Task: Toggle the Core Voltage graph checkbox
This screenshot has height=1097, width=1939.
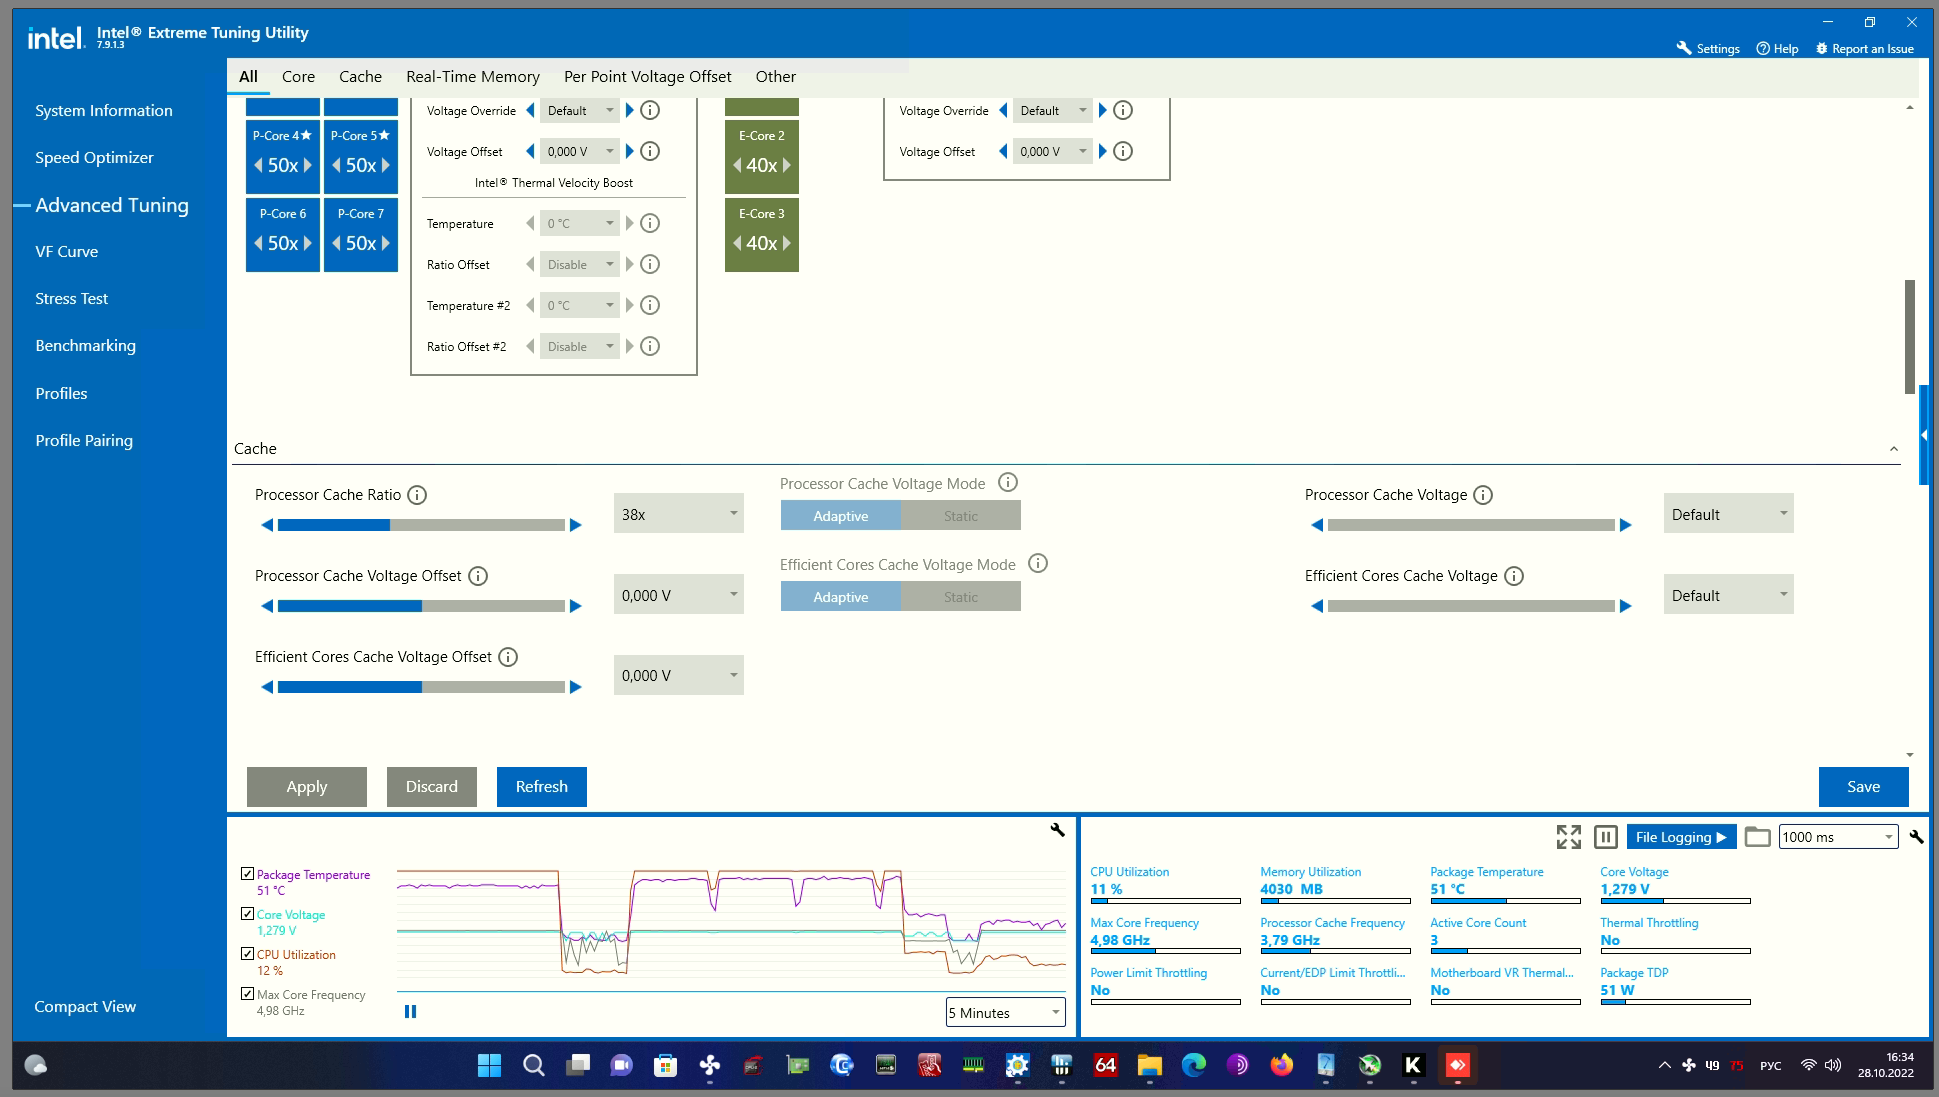Action: (x=247, y=913)
